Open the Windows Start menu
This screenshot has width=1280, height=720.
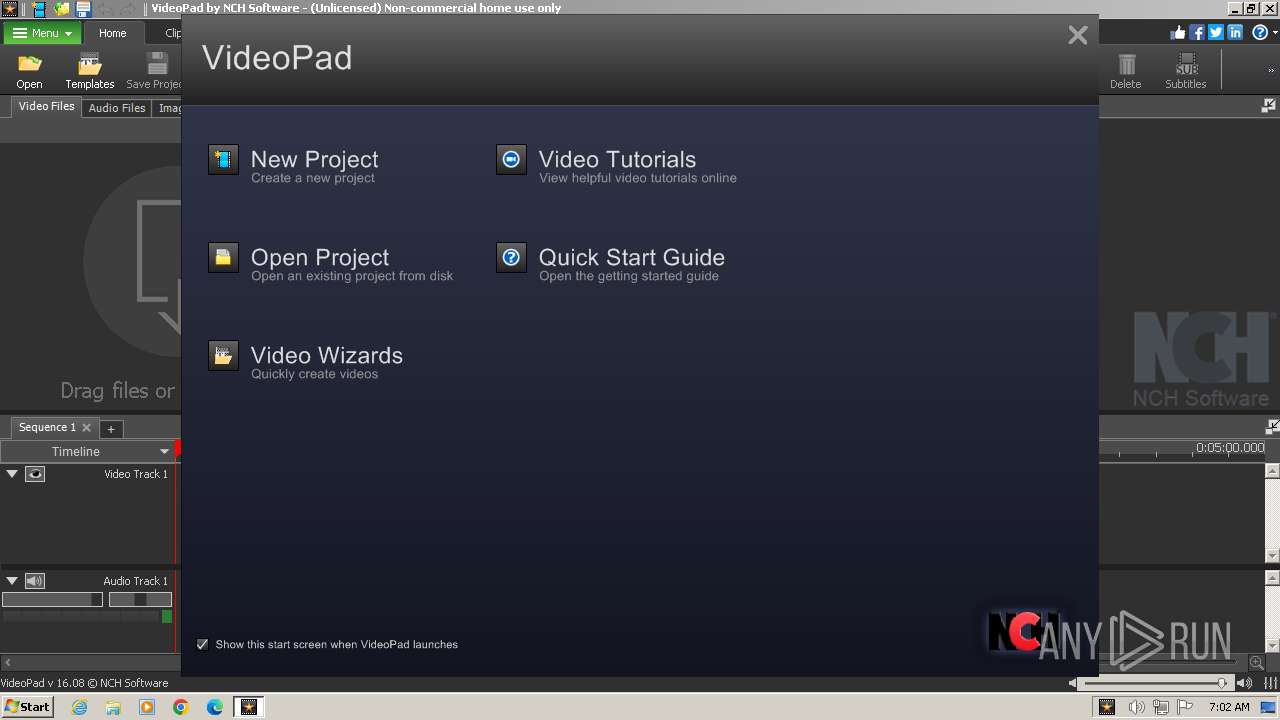tap(27, 707)
